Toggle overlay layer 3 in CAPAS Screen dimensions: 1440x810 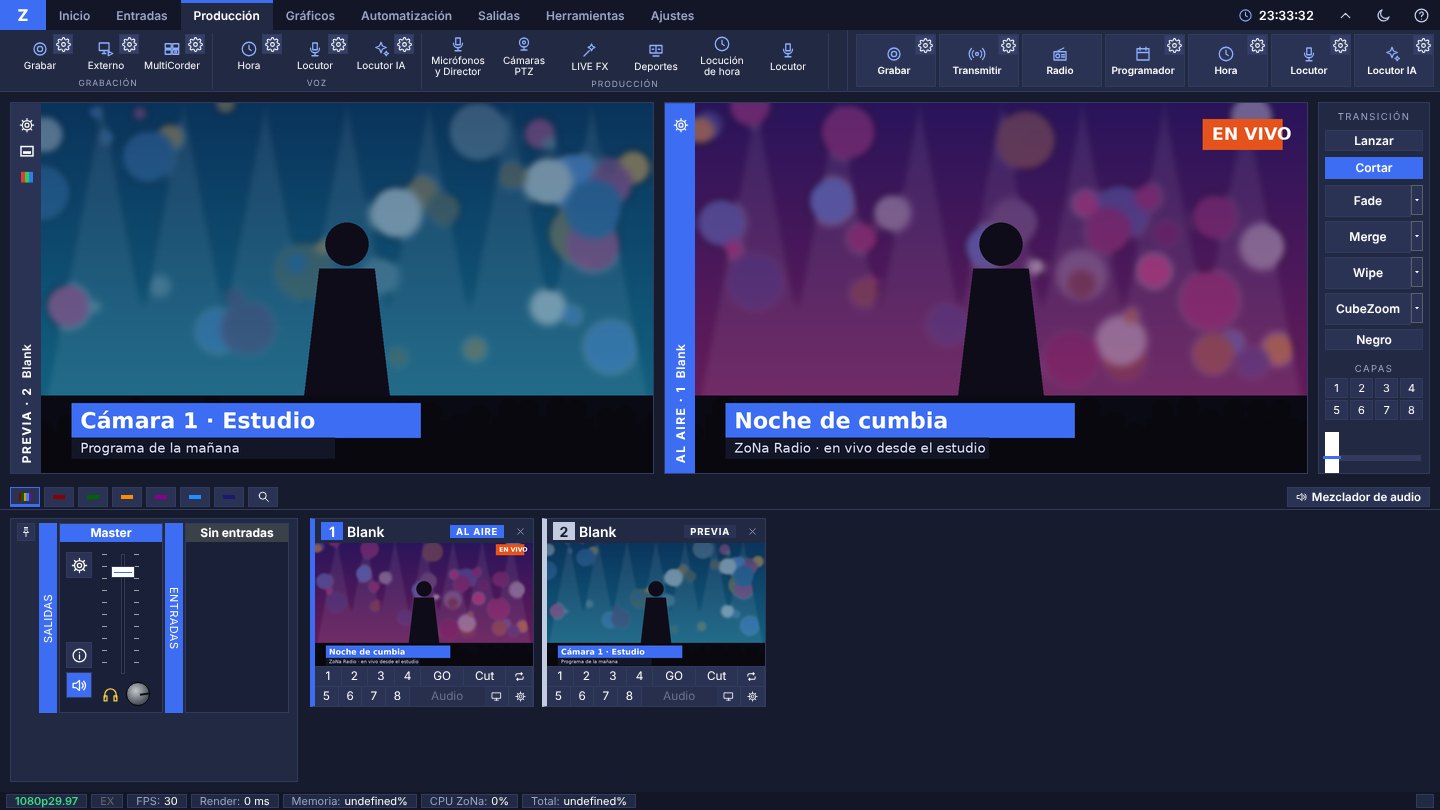coord(1386,388)
